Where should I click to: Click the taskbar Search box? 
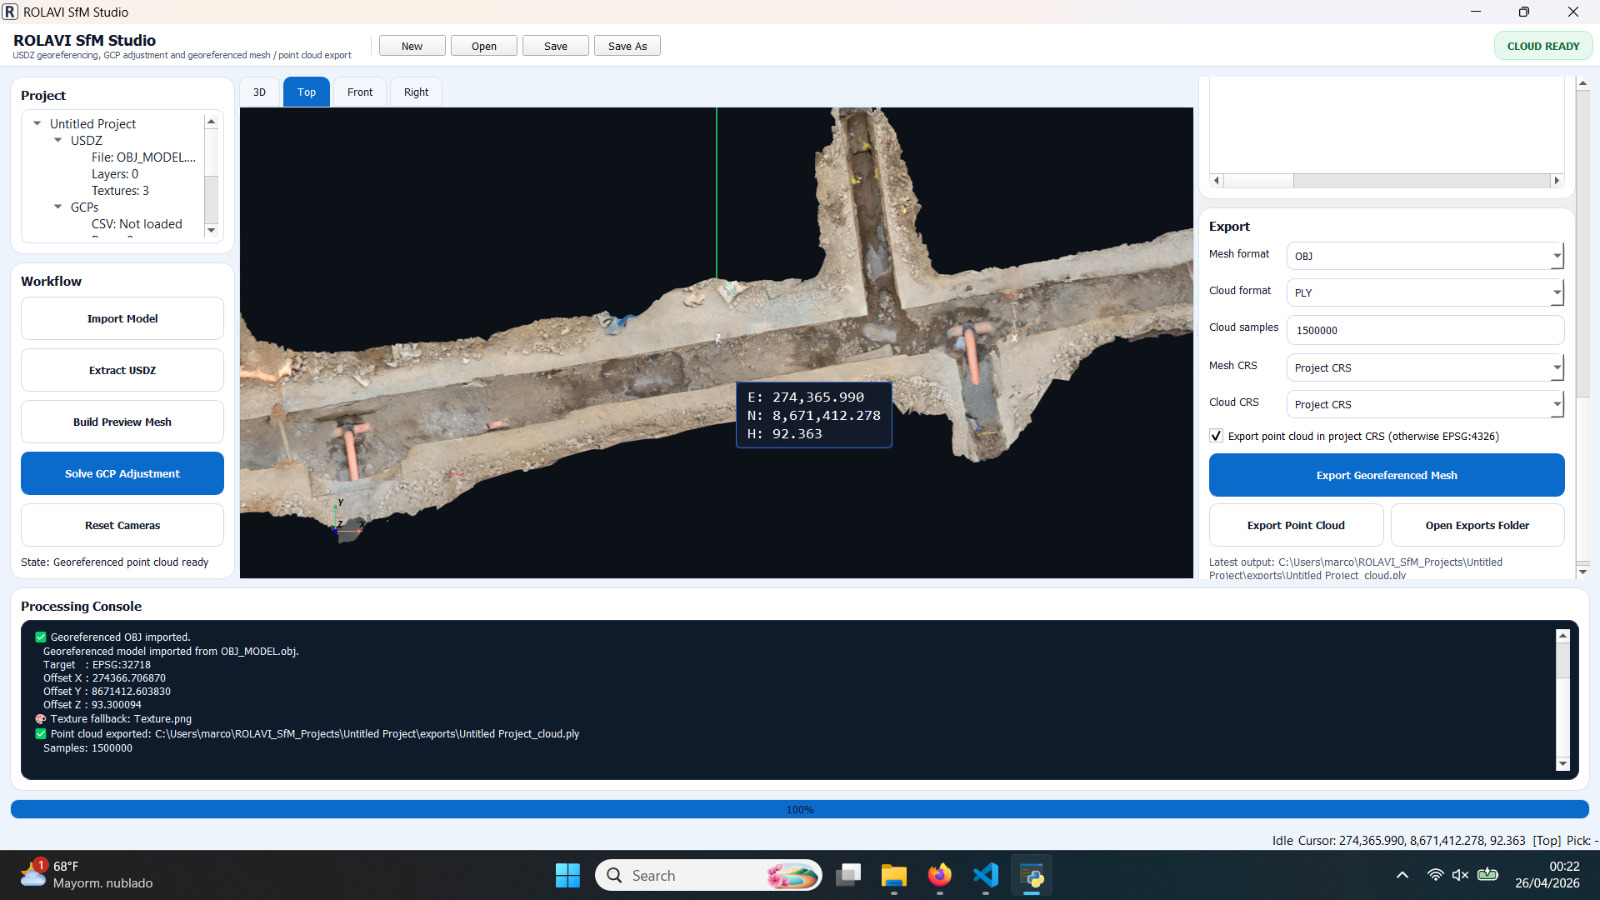point(708,875)
